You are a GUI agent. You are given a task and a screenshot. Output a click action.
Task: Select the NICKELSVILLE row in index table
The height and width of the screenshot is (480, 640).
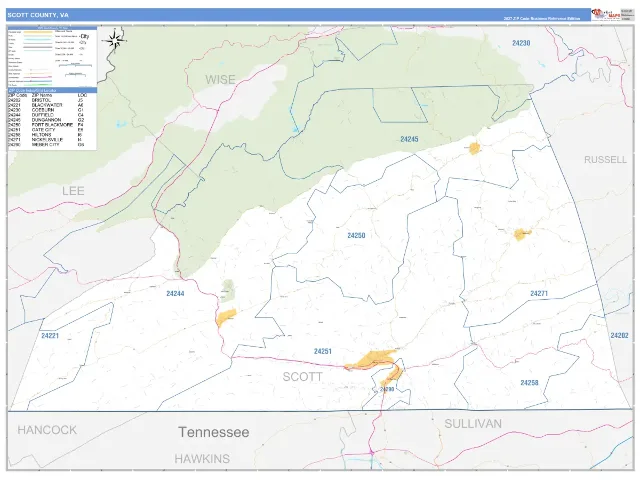click(x=47, y=140)
